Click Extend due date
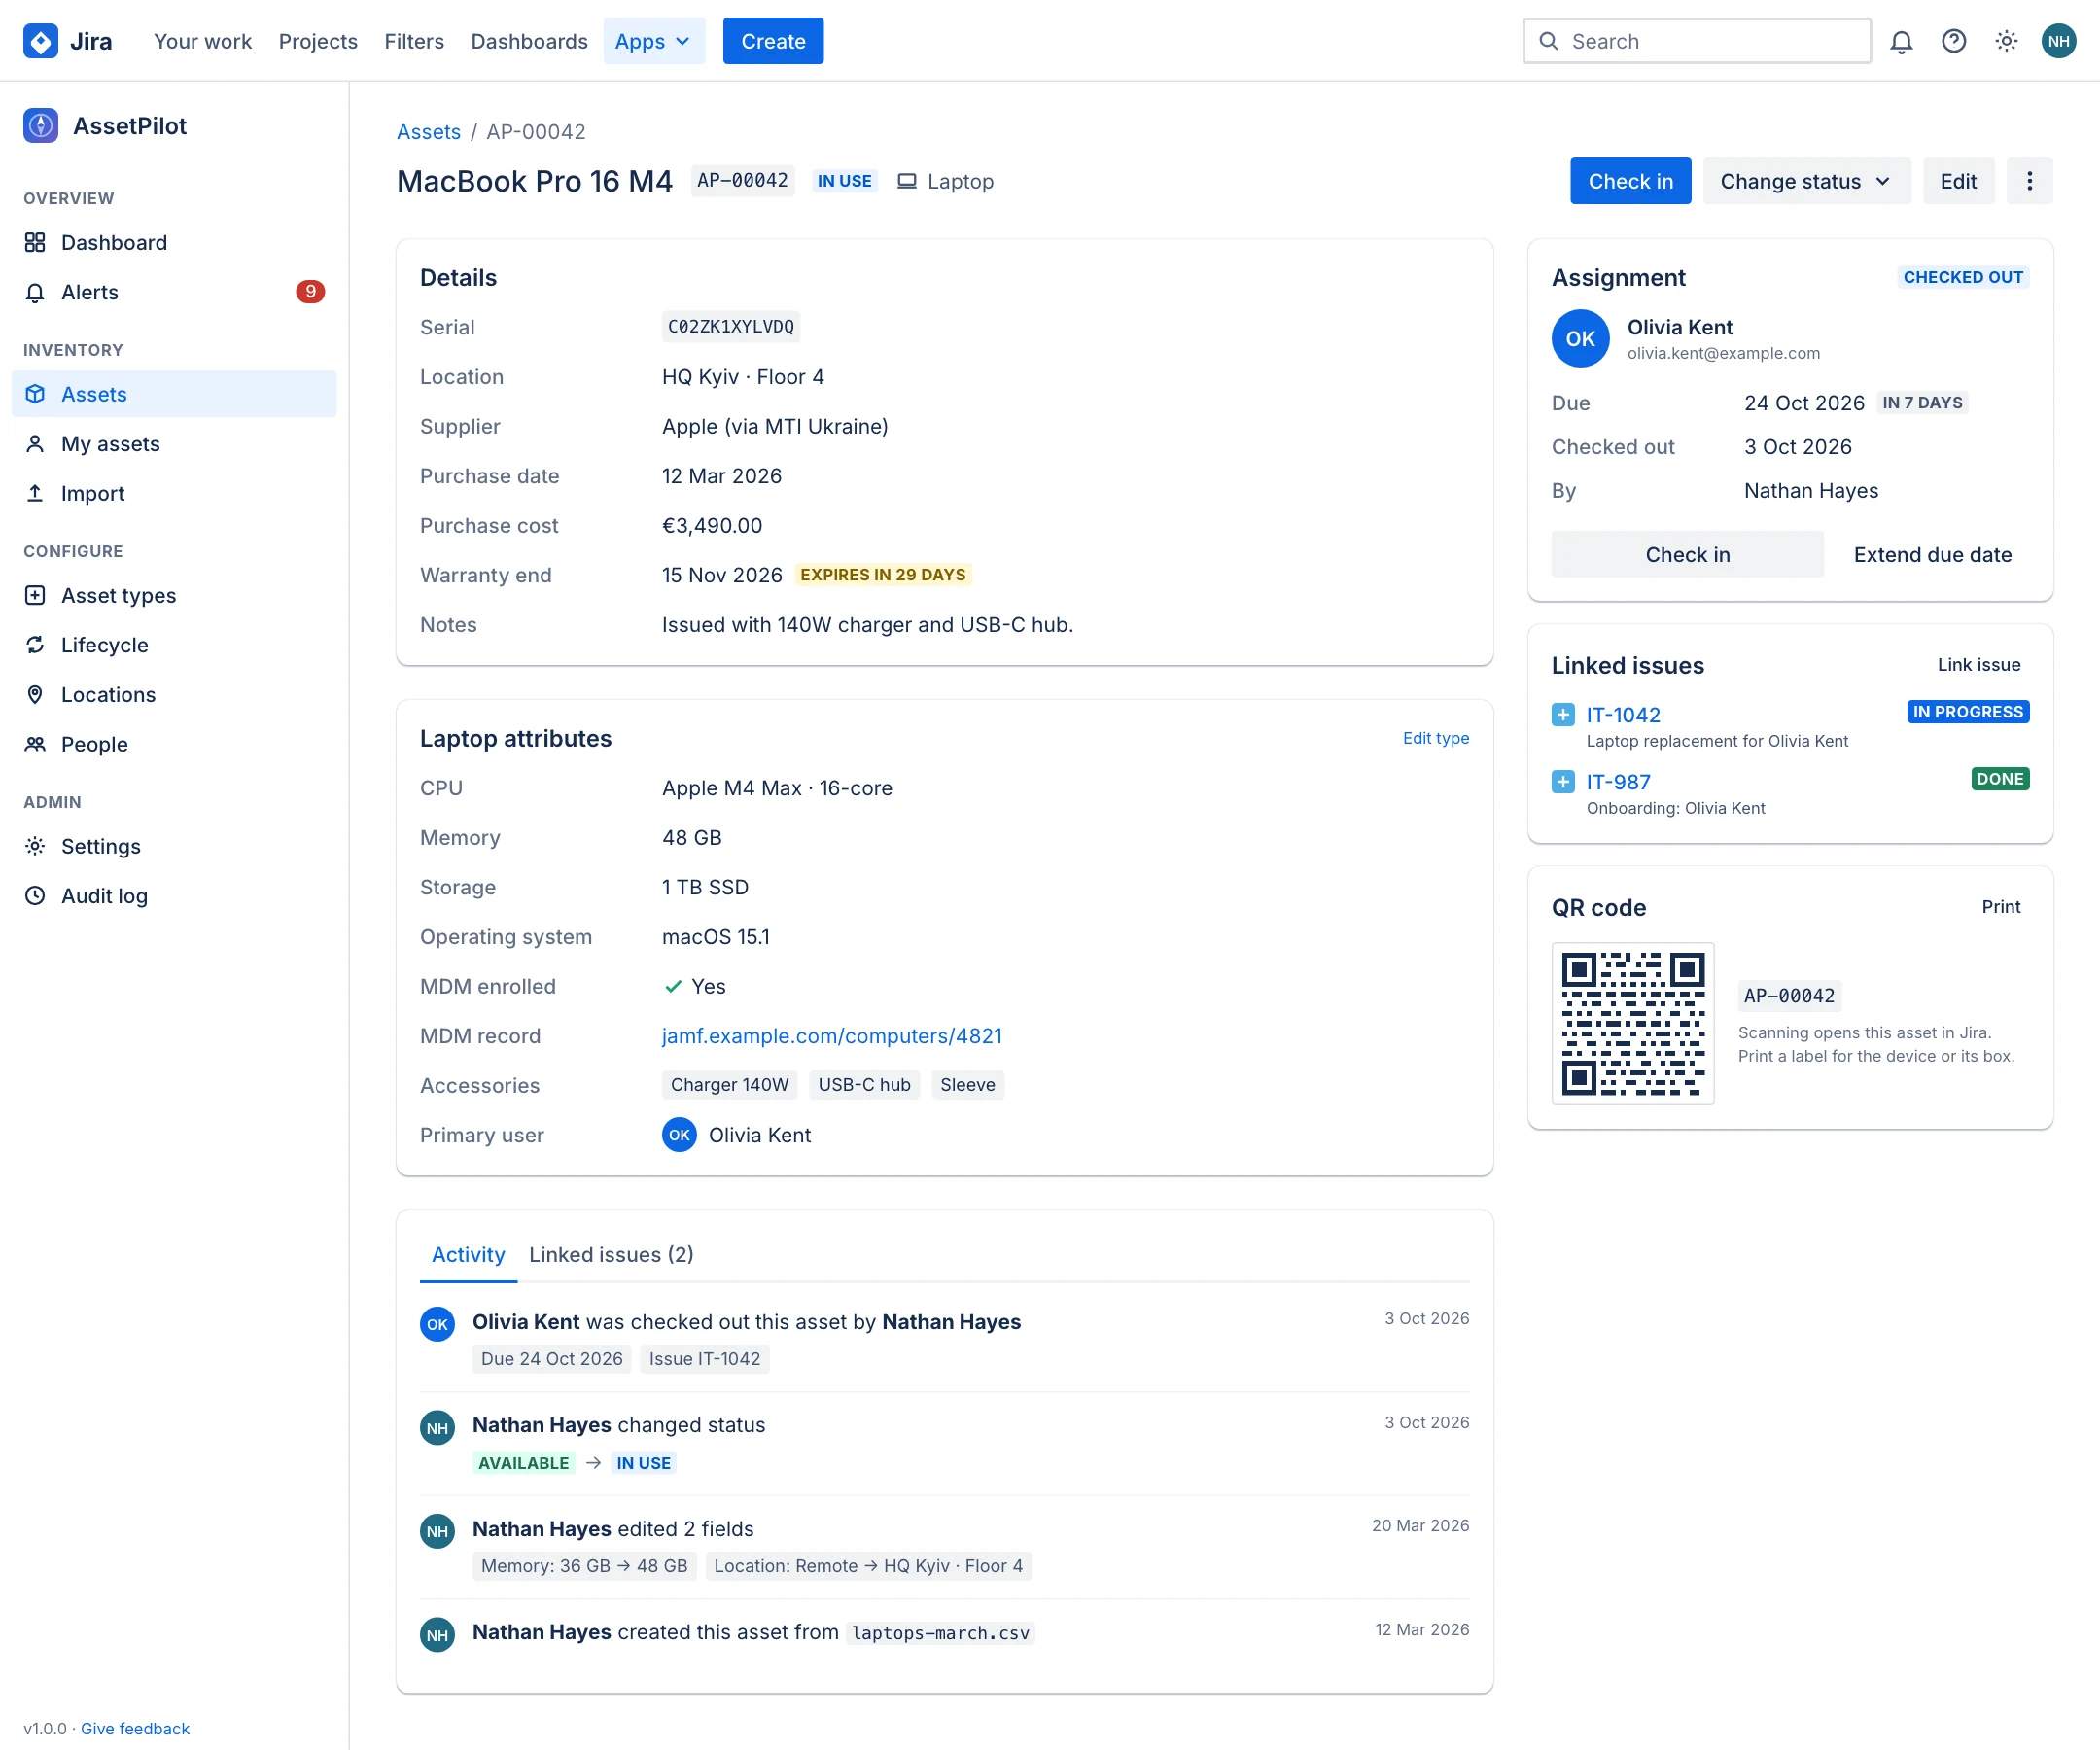Viewport: 2100px width, 1750px height. [x=1932, y=554]
